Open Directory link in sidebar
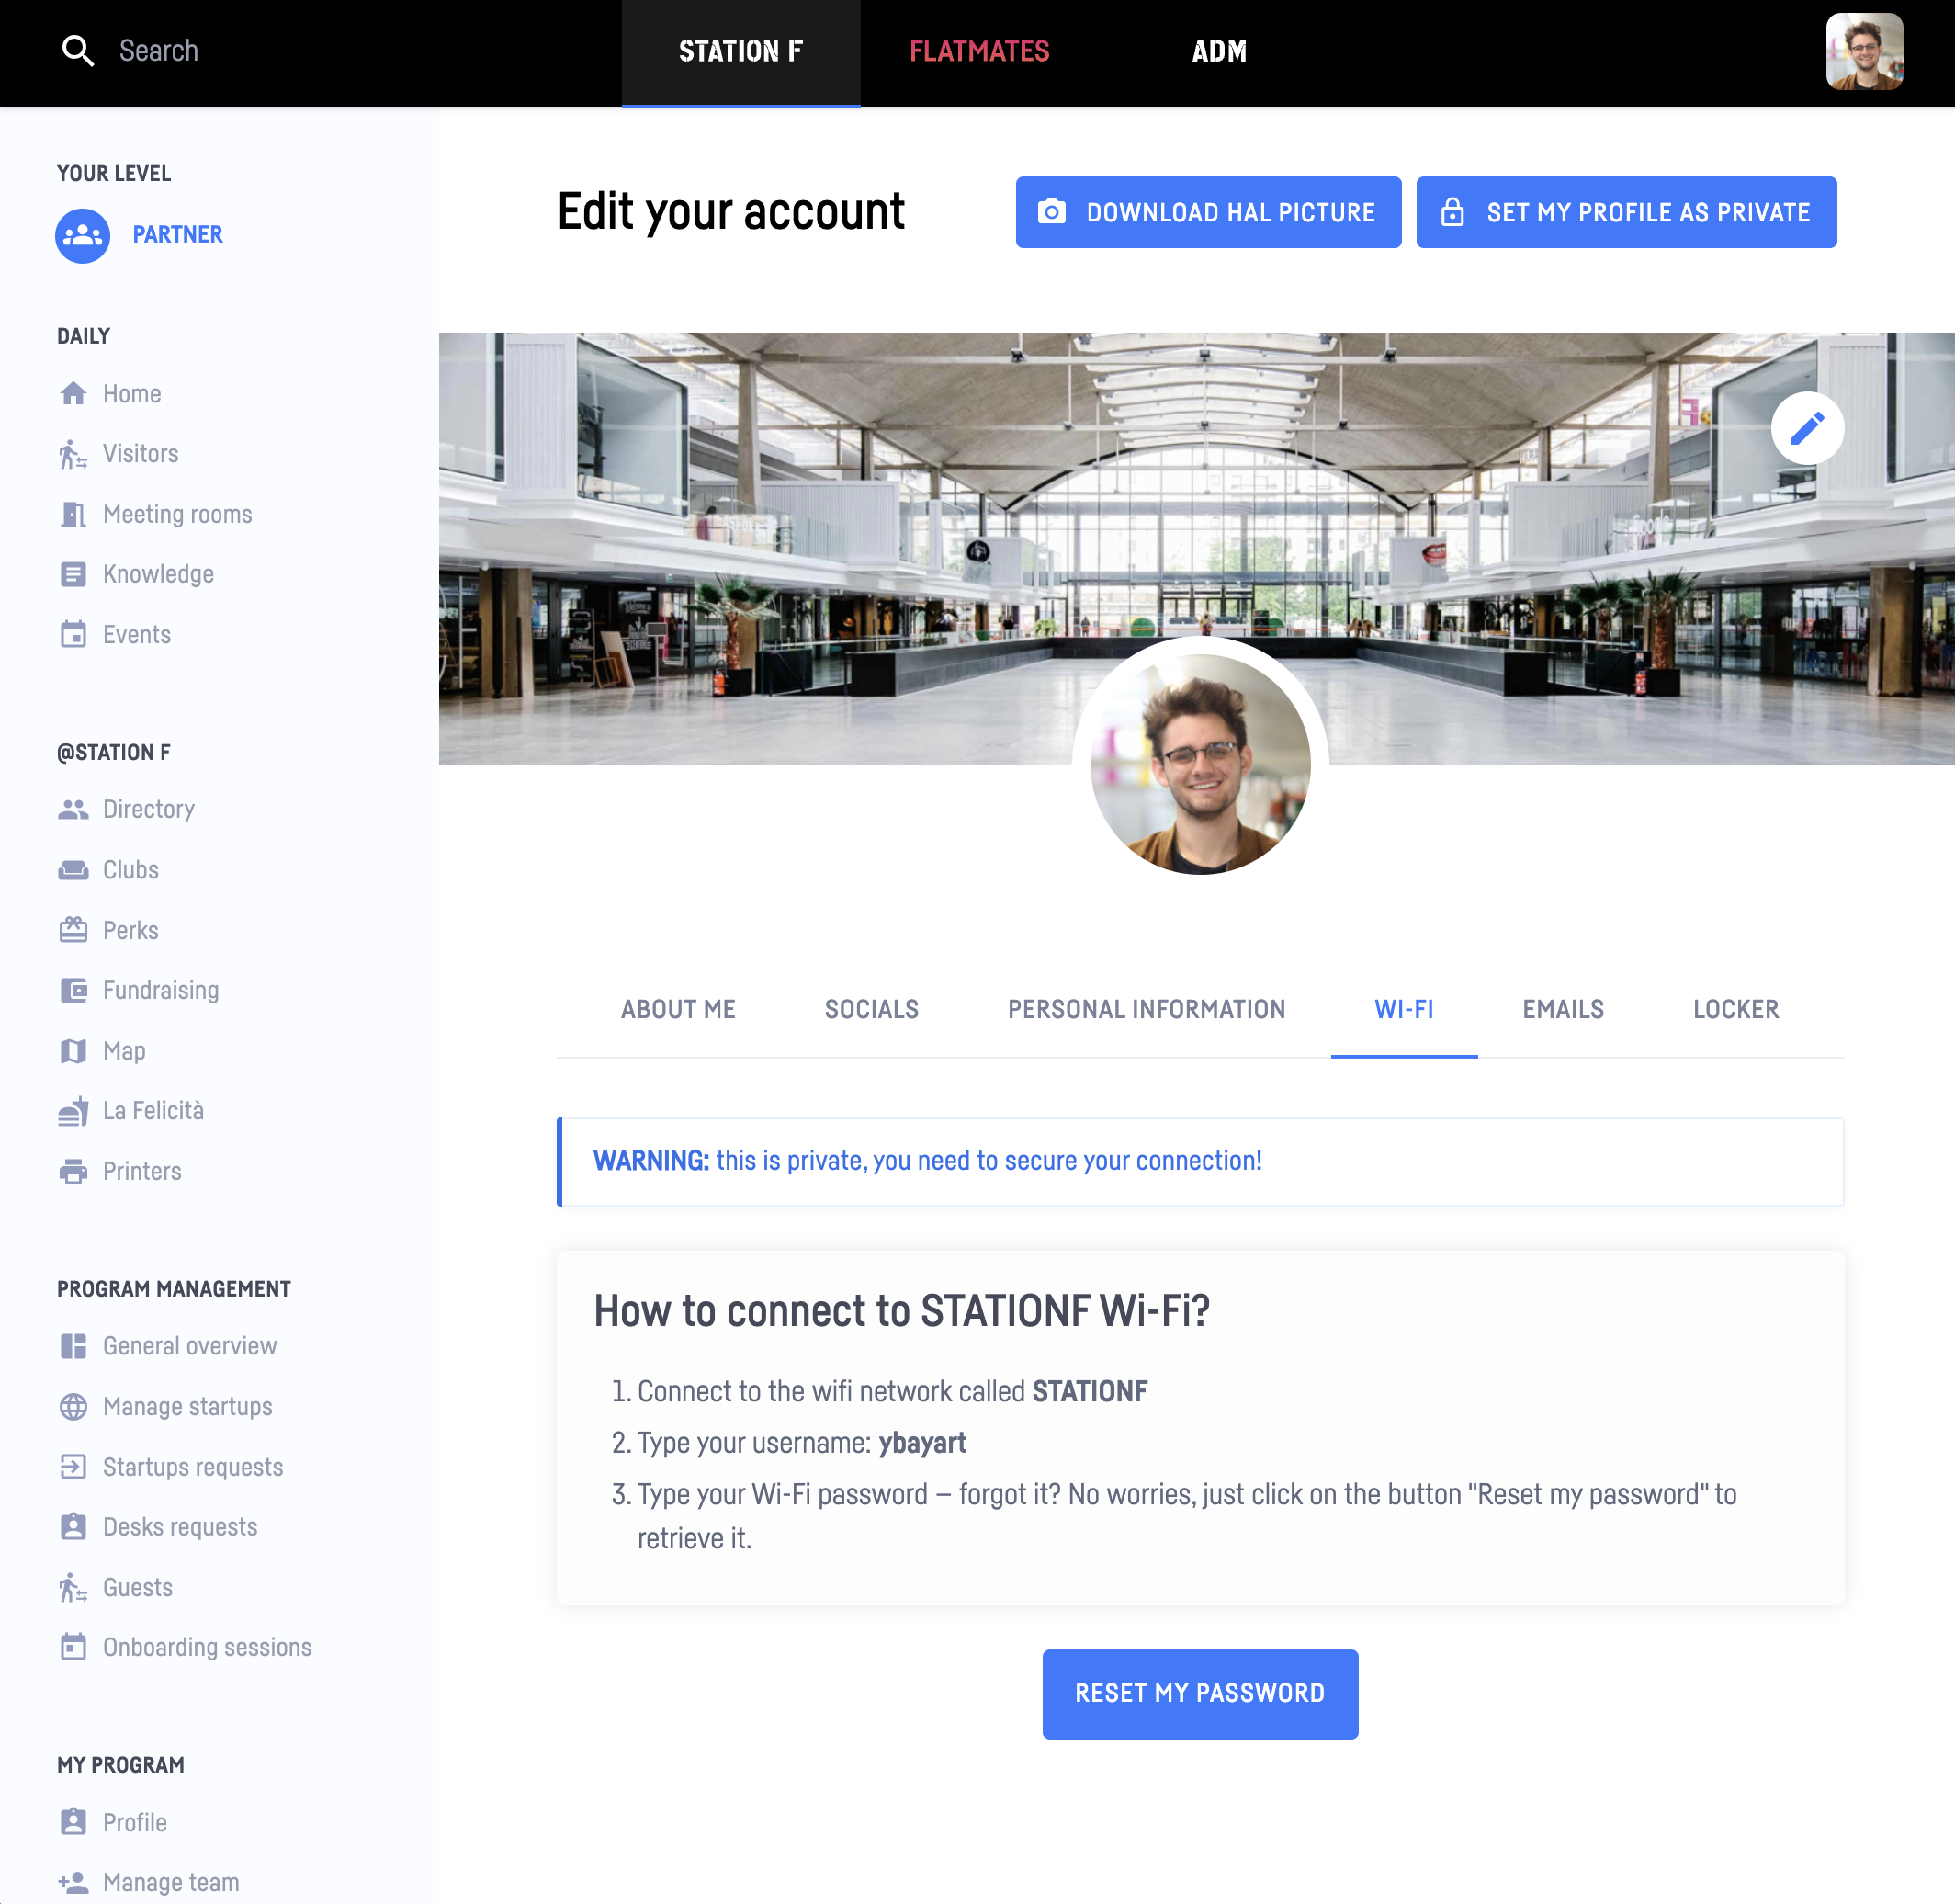This screenshot has width=1955, height=1904. click(x=149, y=810)
